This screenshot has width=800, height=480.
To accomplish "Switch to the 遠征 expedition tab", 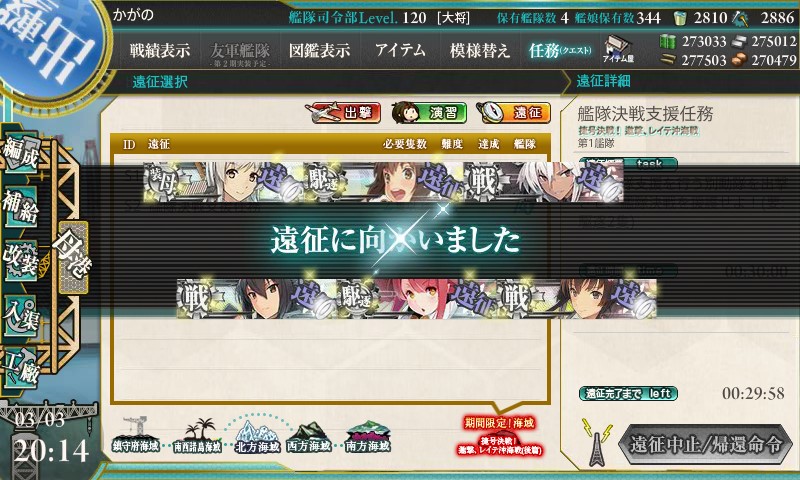I will click(x=513, y=113).
